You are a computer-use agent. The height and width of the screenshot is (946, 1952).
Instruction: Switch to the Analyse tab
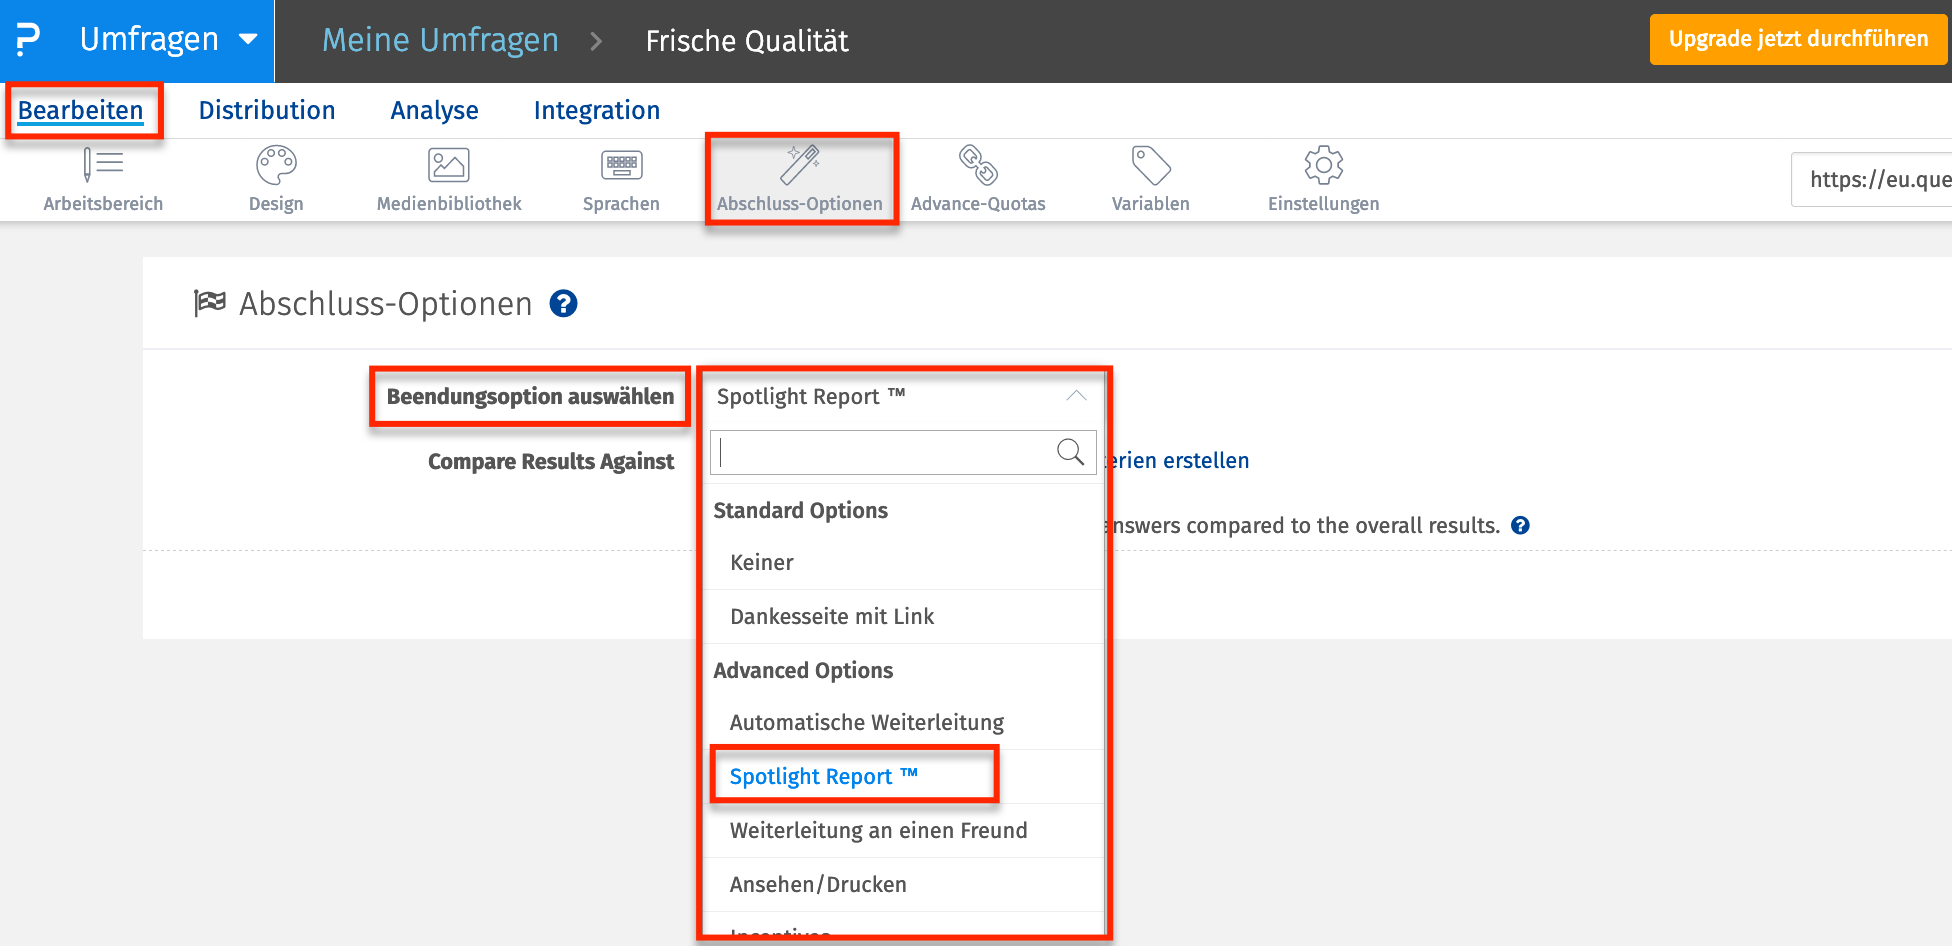coord(434,110)
